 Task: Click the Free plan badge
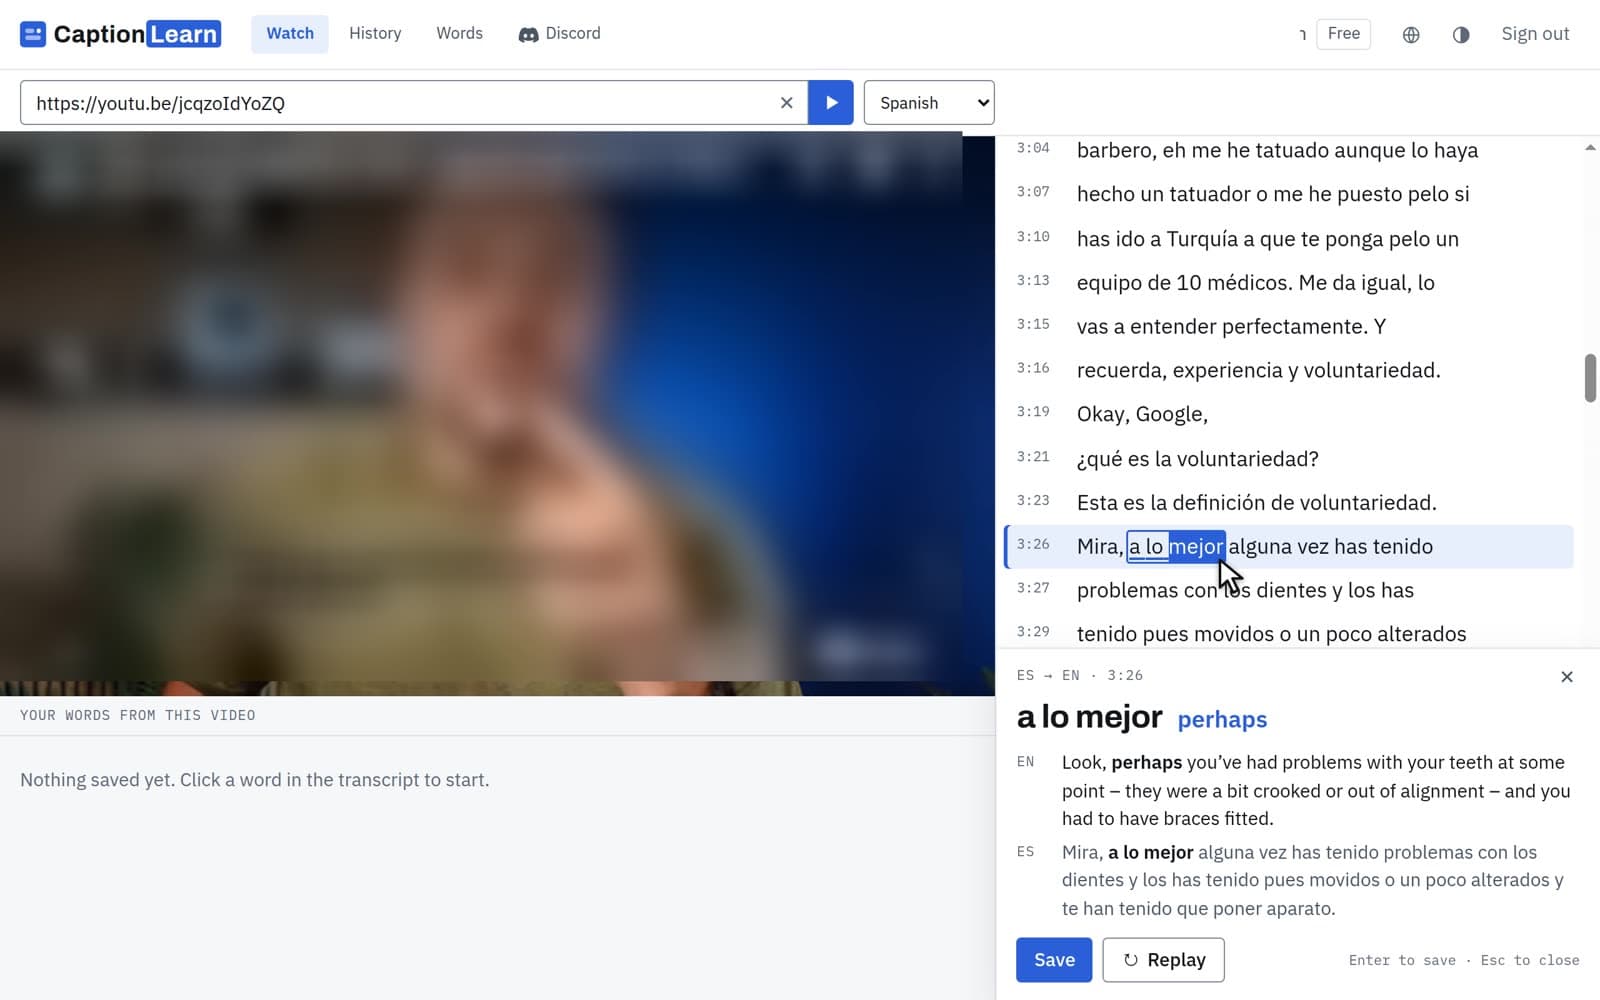point(1343,34)
